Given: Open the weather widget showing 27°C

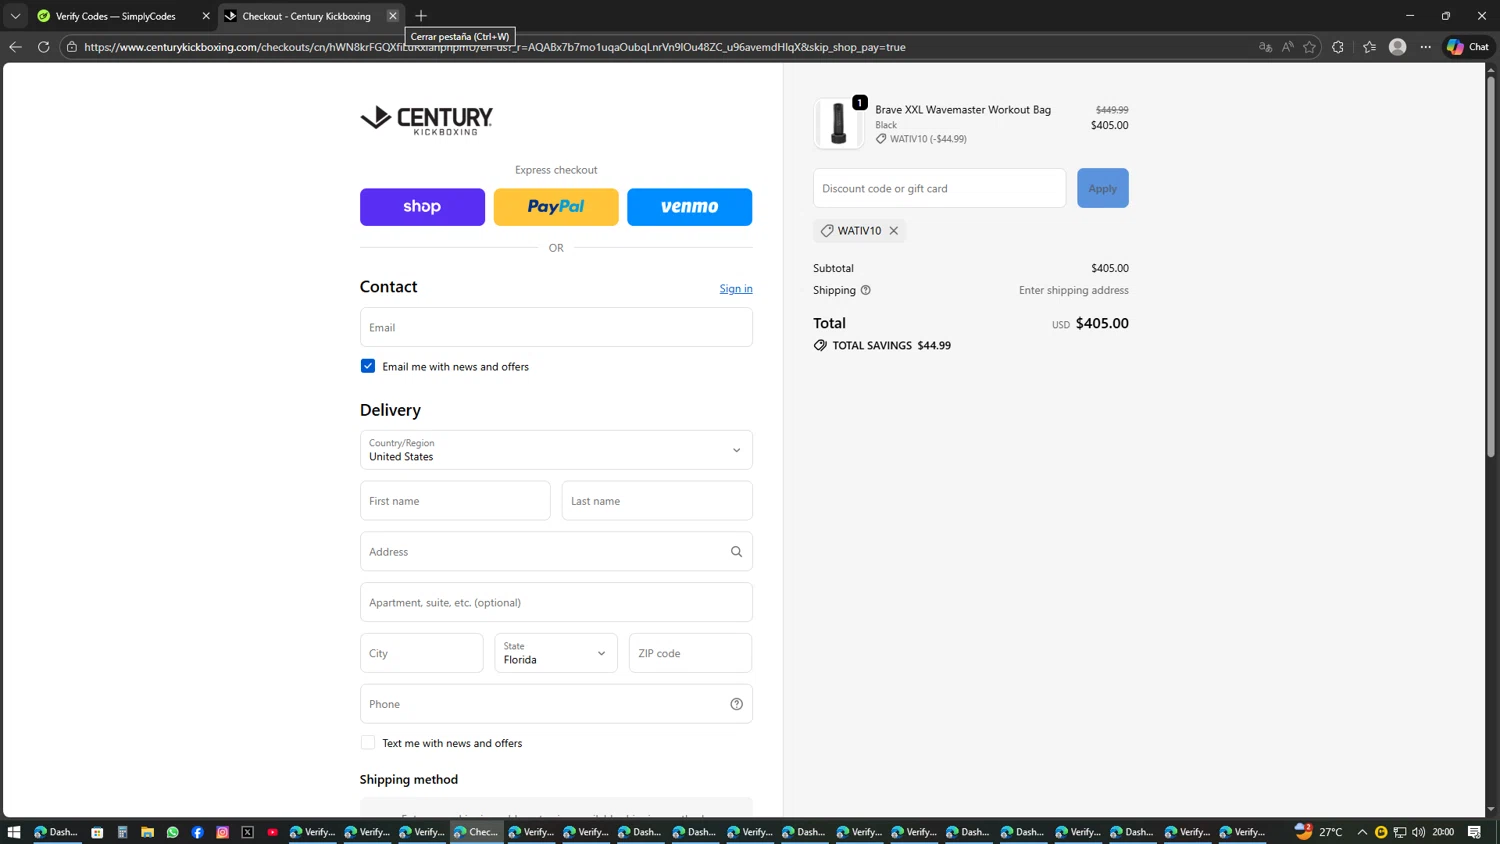Looking at the screenshot, I should [1319, 832].
